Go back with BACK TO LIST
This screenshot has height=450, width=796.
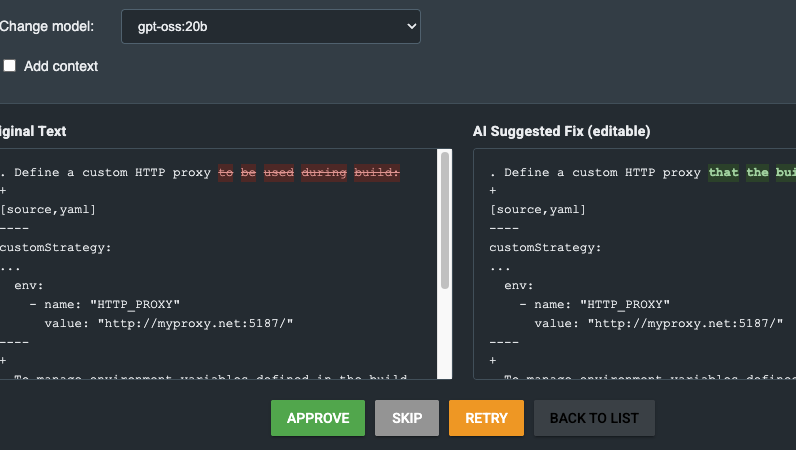(x=594, y=418)
